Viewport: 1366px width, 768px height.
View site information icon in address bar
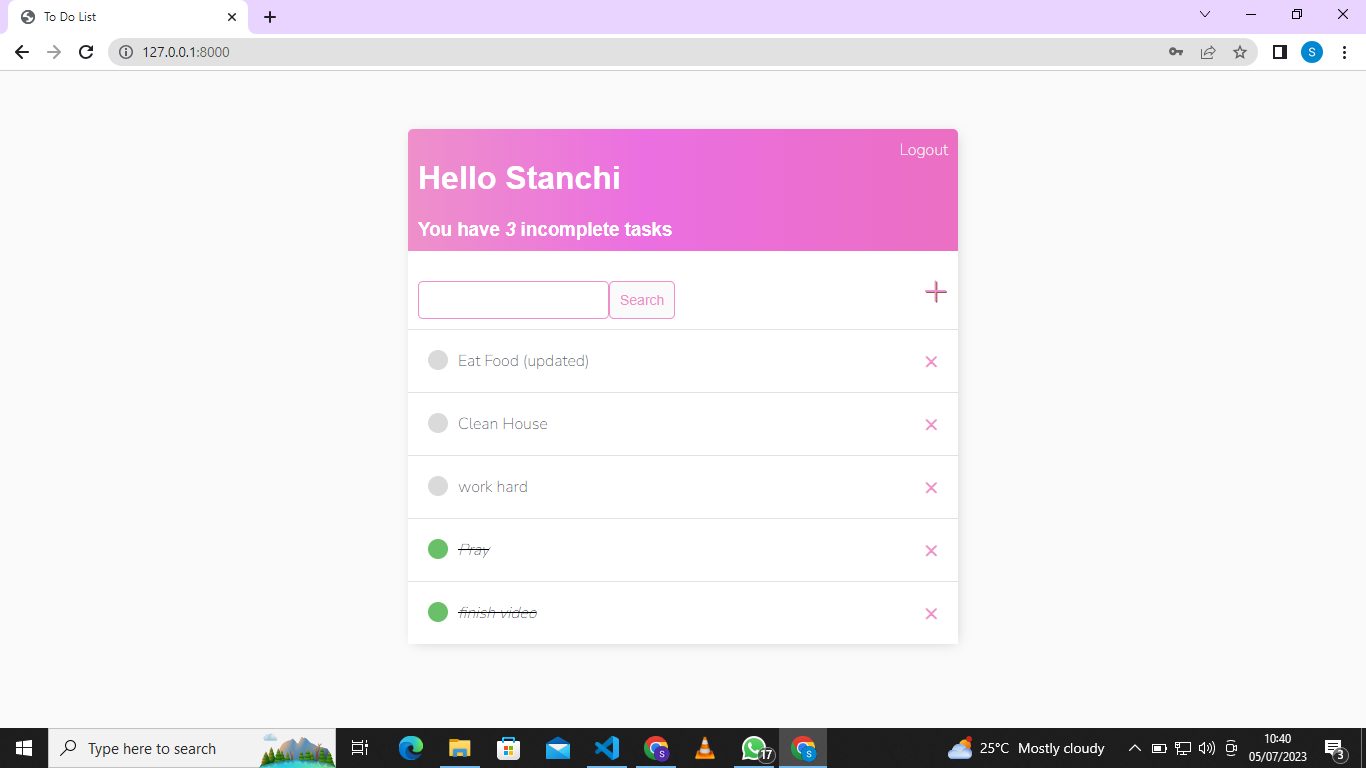tap(126, 52)
